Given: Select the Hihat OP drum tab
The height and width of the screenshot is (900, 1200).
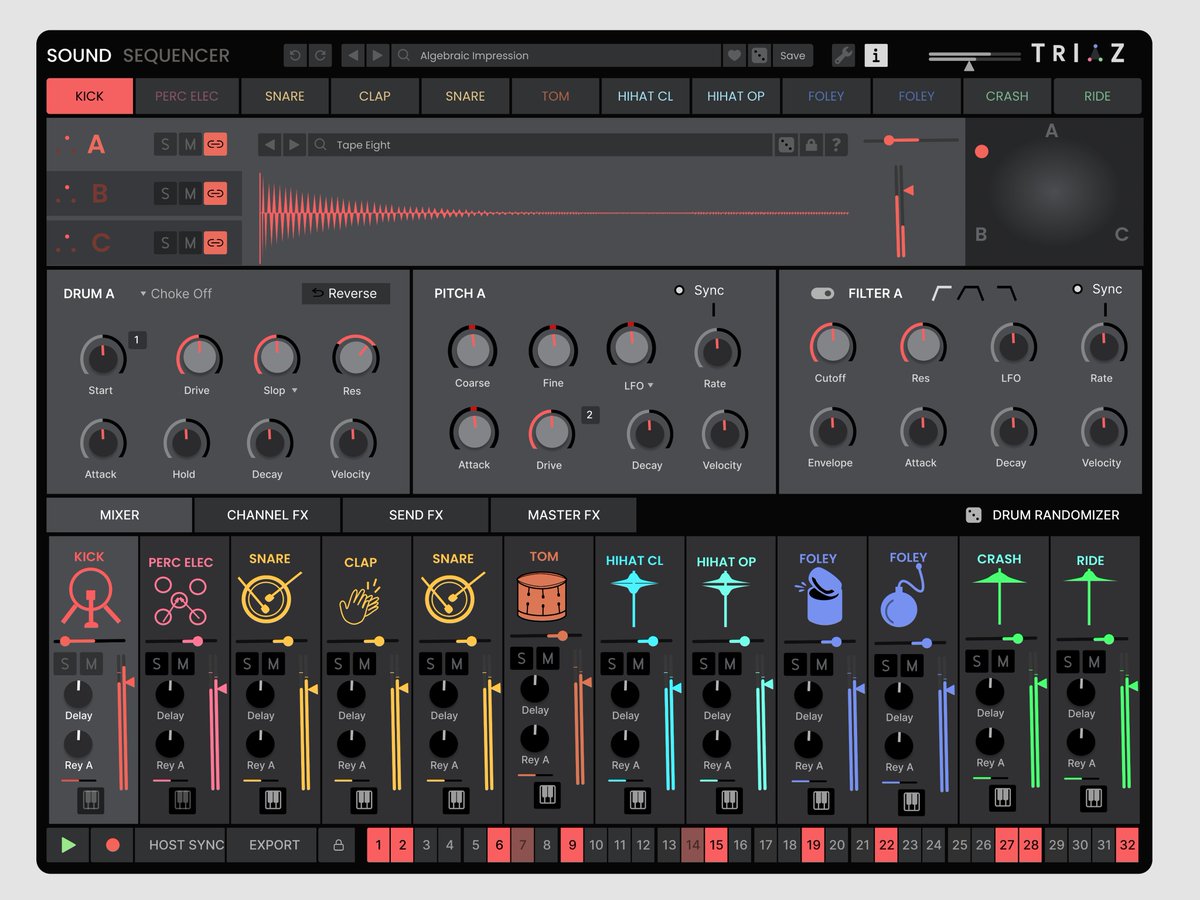Looking at the screenshot, I should [x=735, y=97].
